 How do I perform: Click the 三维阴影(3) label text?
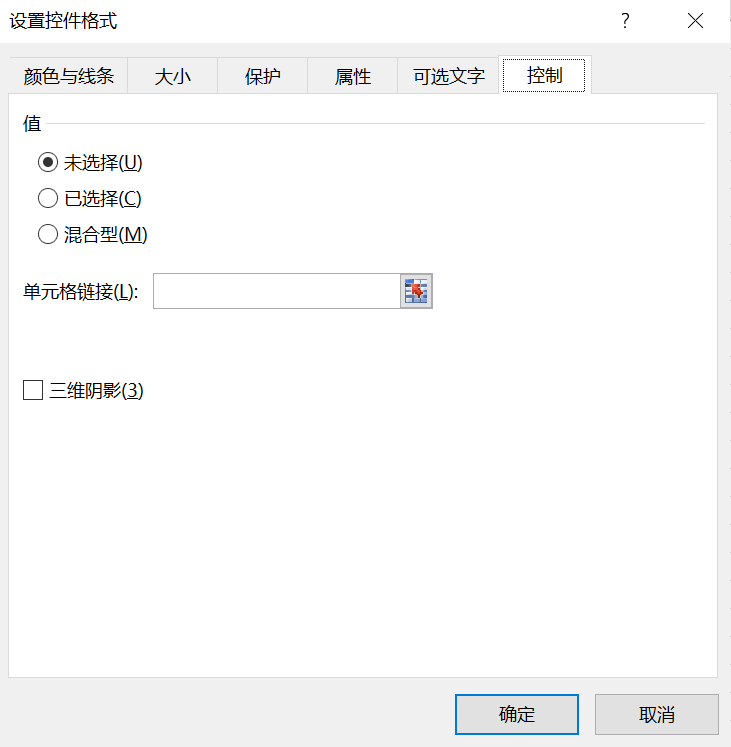[x=96, y=390]
